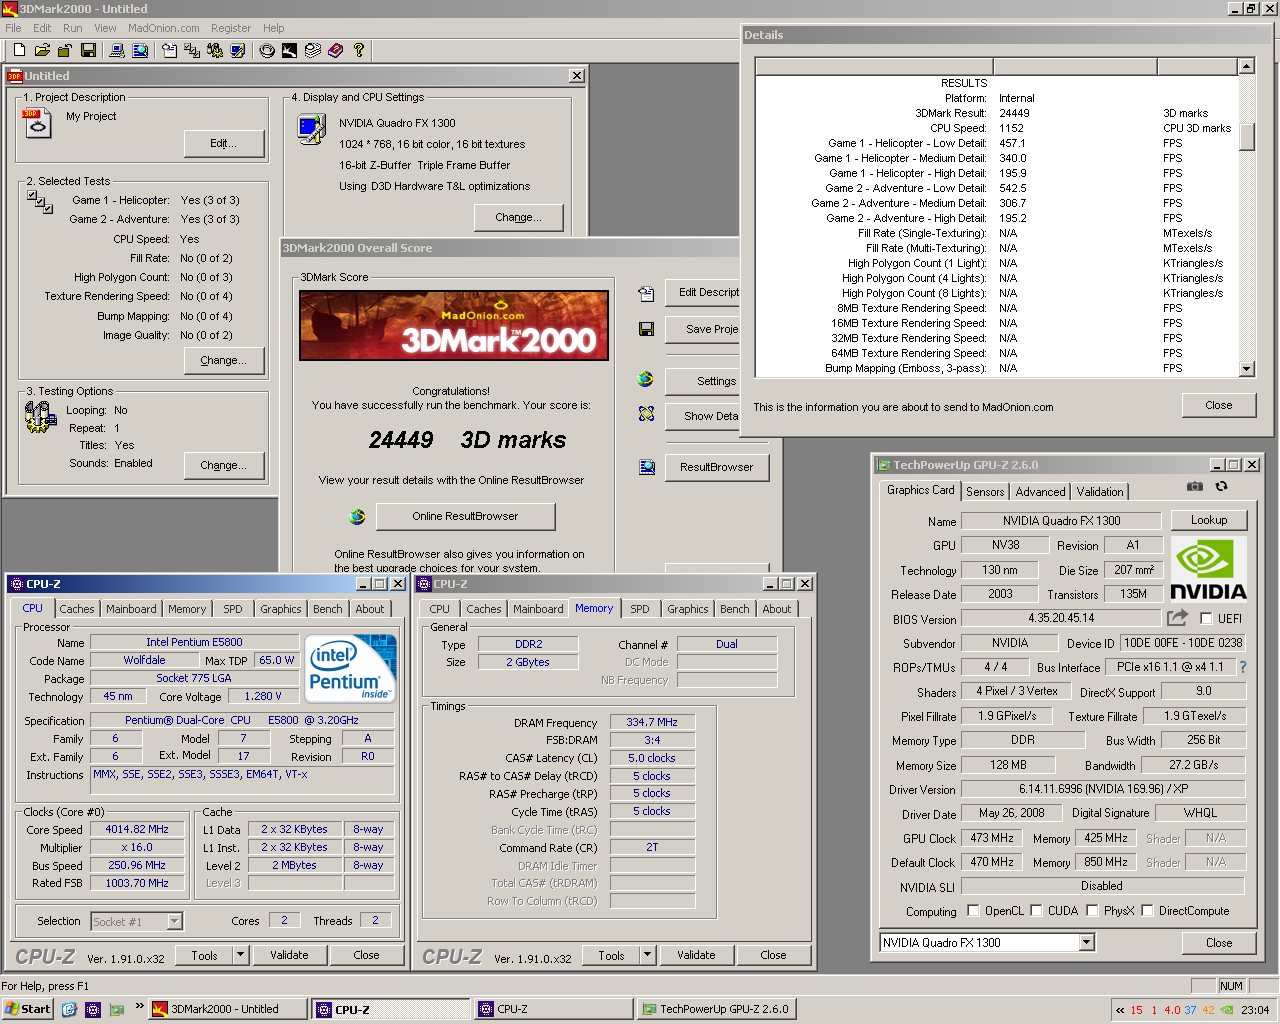The image size is (1280, 1024).
Task: Click Validate in left CPU-Z window
Action: coord(289,955)
